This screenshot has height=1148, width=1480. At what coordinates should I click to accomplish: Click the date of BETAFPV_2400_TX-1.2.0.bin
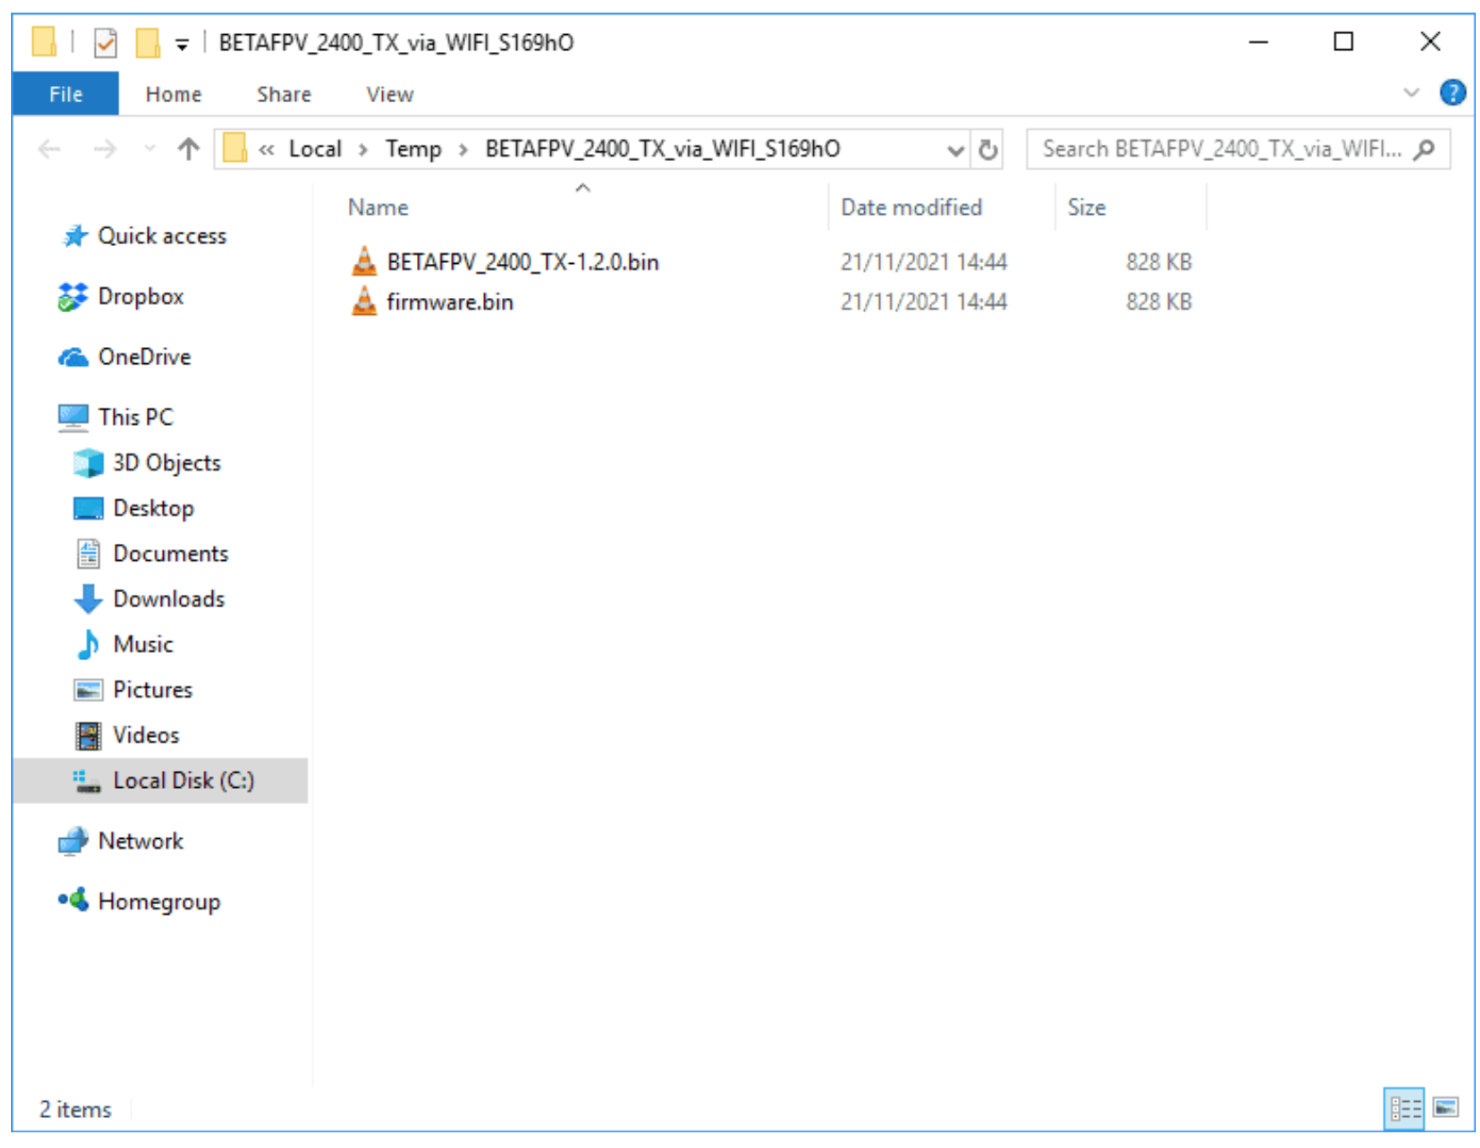923,262
